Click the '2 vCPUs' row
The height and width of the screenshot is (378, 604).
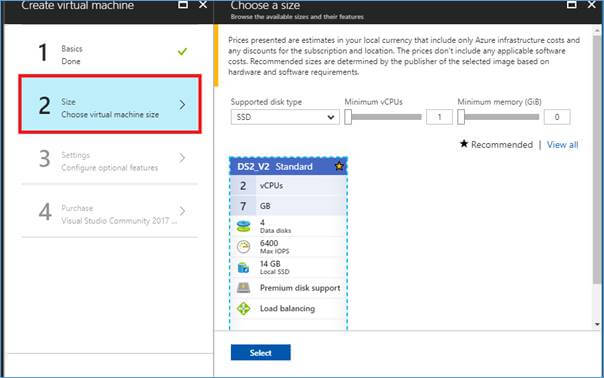point(288,186)
